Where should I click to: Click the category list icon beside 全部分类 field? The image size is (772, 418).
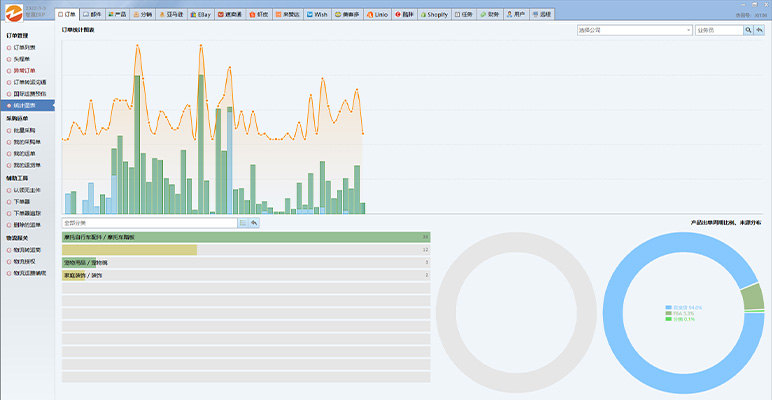pos(243,223)
